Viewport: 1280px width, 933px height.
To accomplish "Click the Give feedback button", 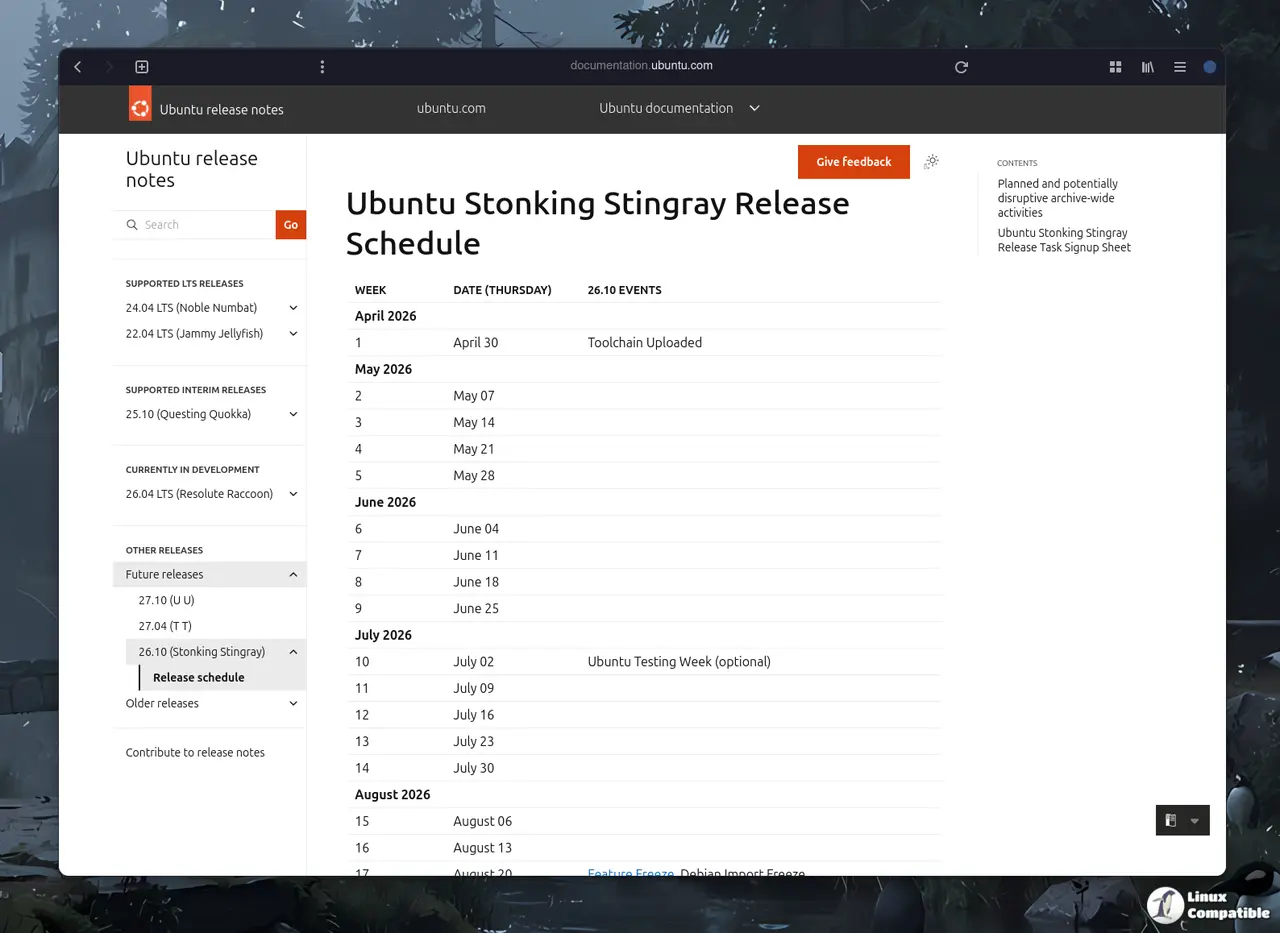I will [853, 162].
